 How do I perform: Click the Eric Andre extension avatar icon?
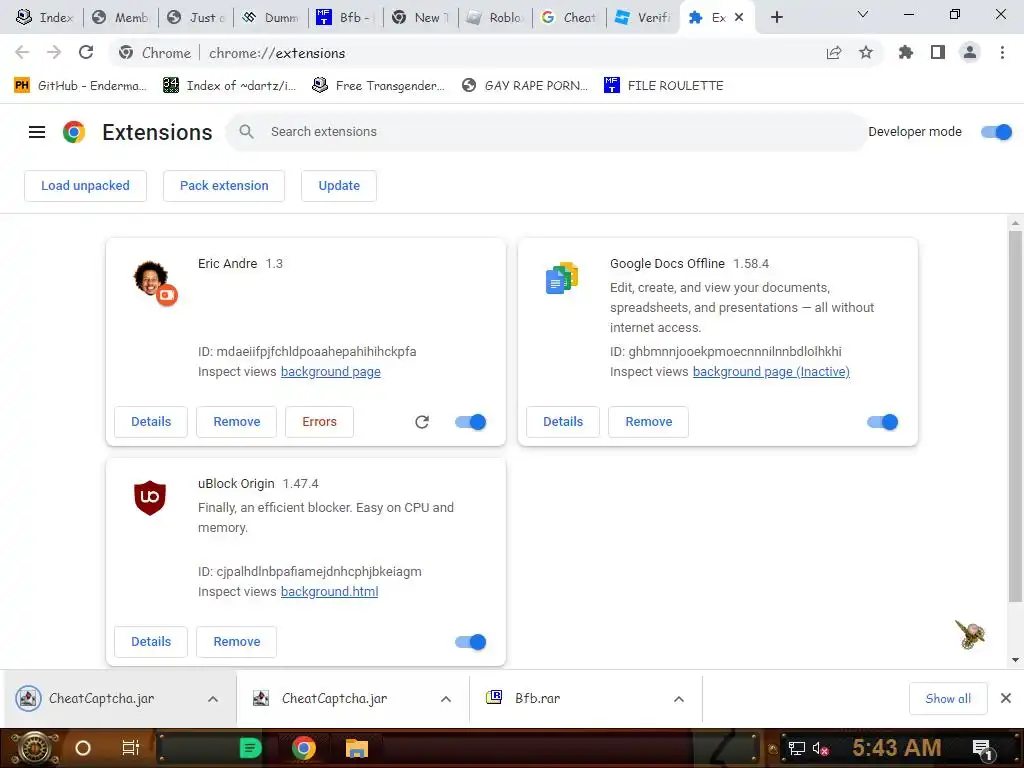click(x=155, y=282)
